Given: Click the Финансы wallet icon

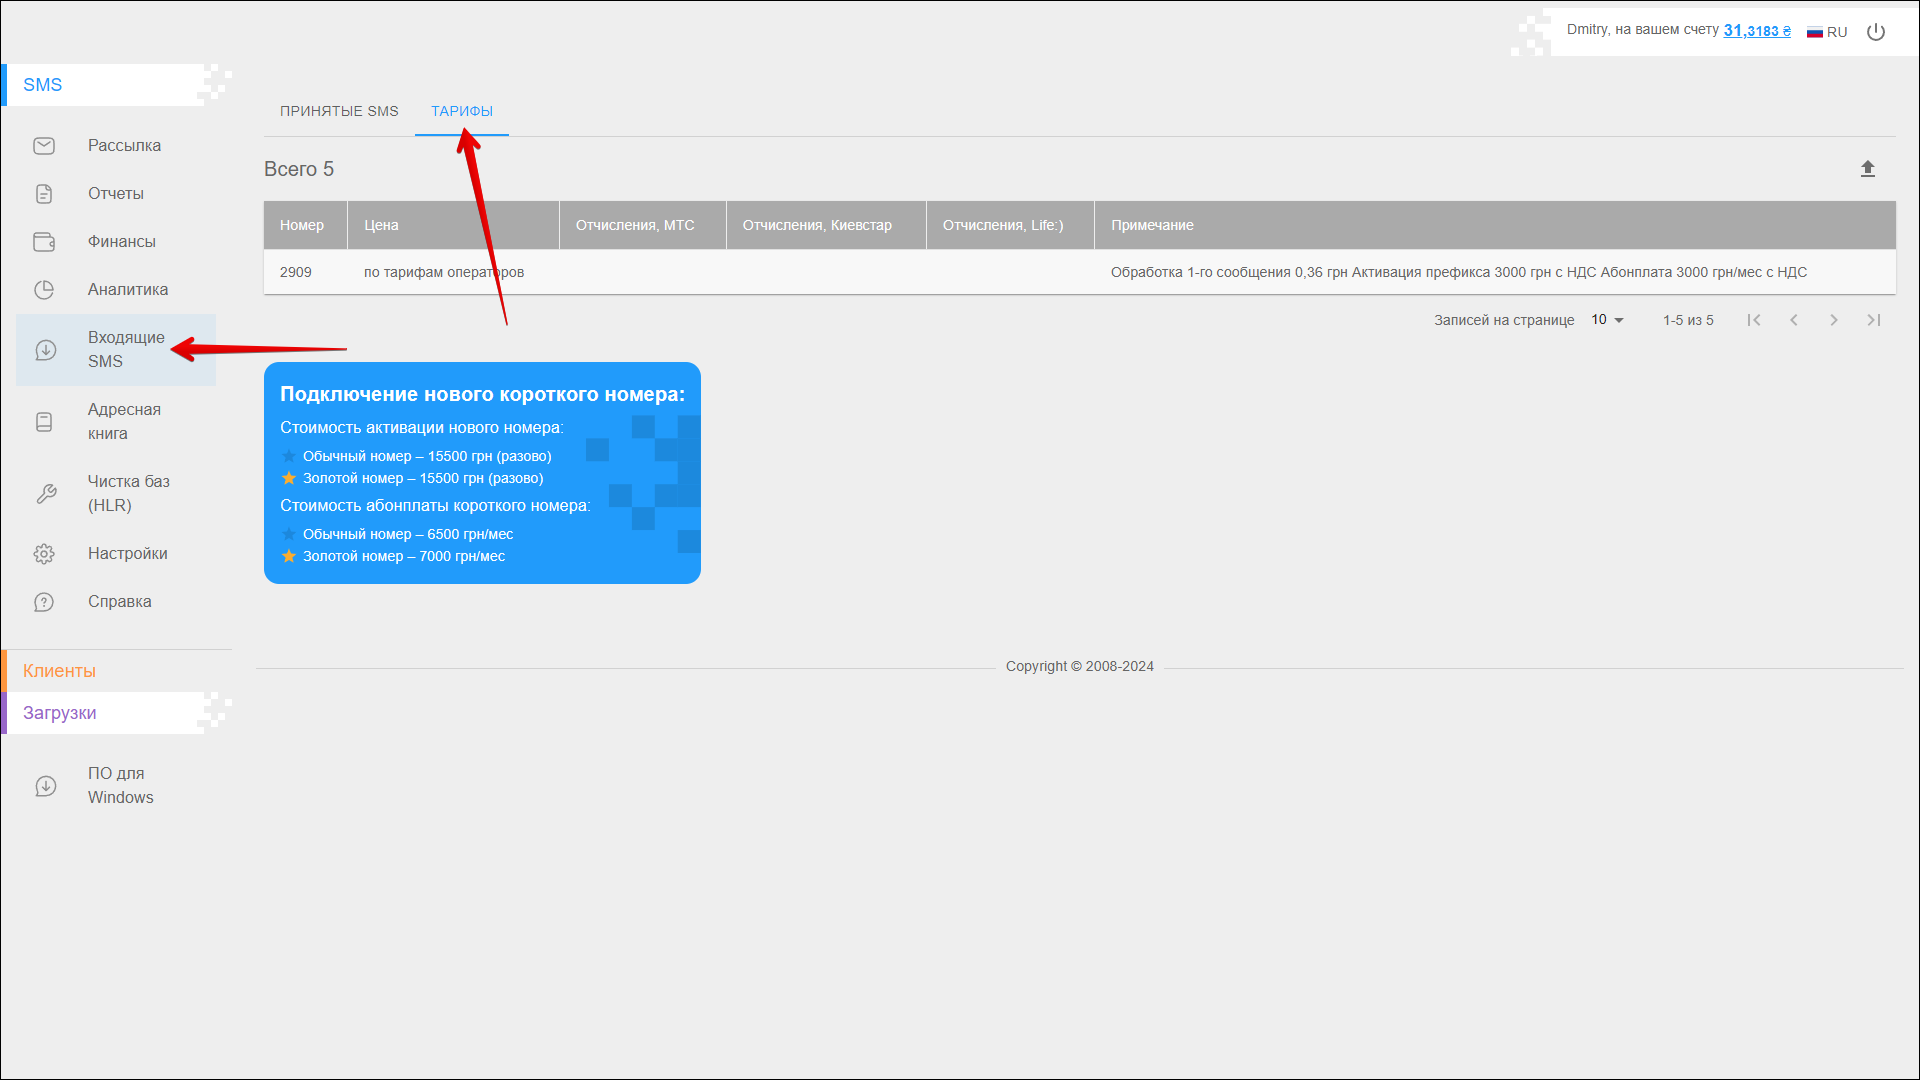Looking at the screenshot, I should click(x=44, y=242).
